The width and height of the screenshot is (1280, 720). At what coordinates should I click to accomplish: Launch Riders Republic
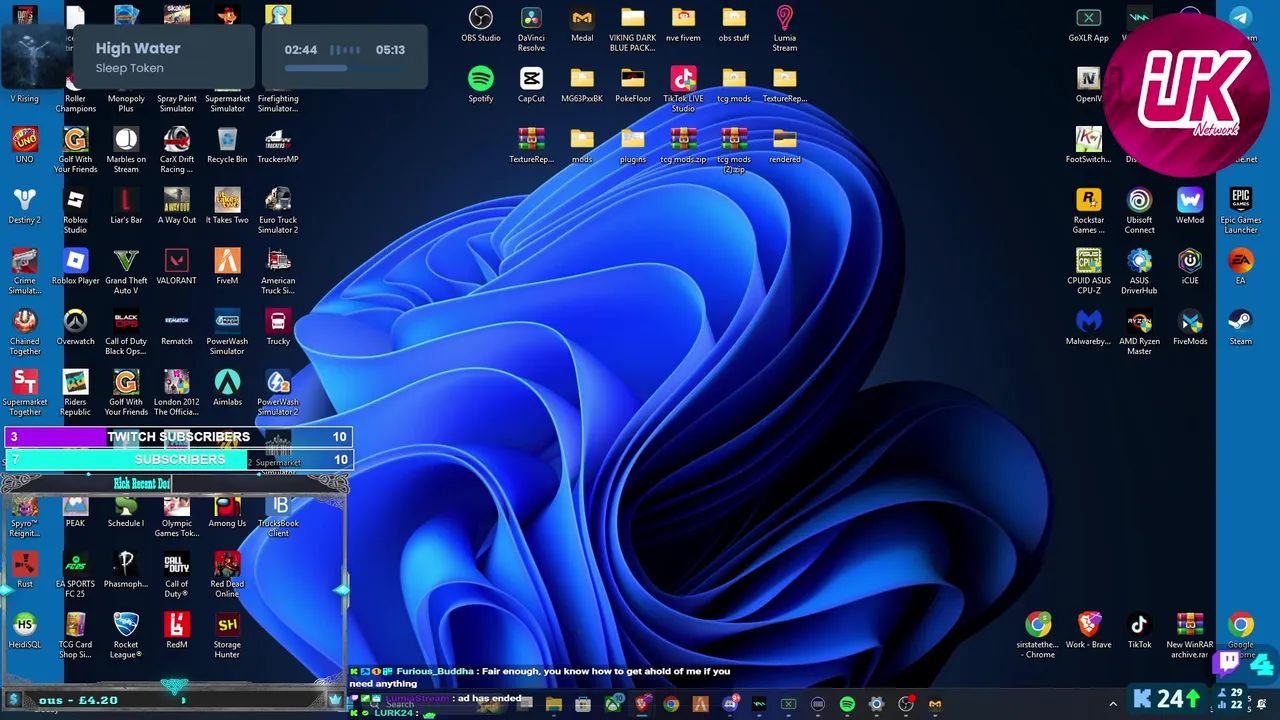coord(75,393)
